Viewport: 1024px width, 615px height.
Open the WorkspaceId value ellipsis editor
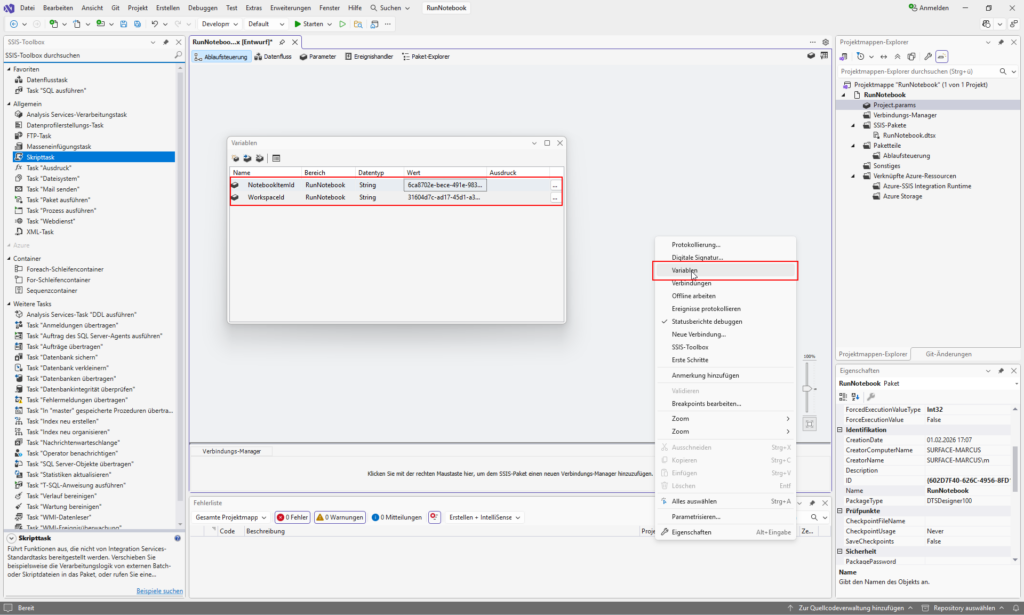[554, 197]
